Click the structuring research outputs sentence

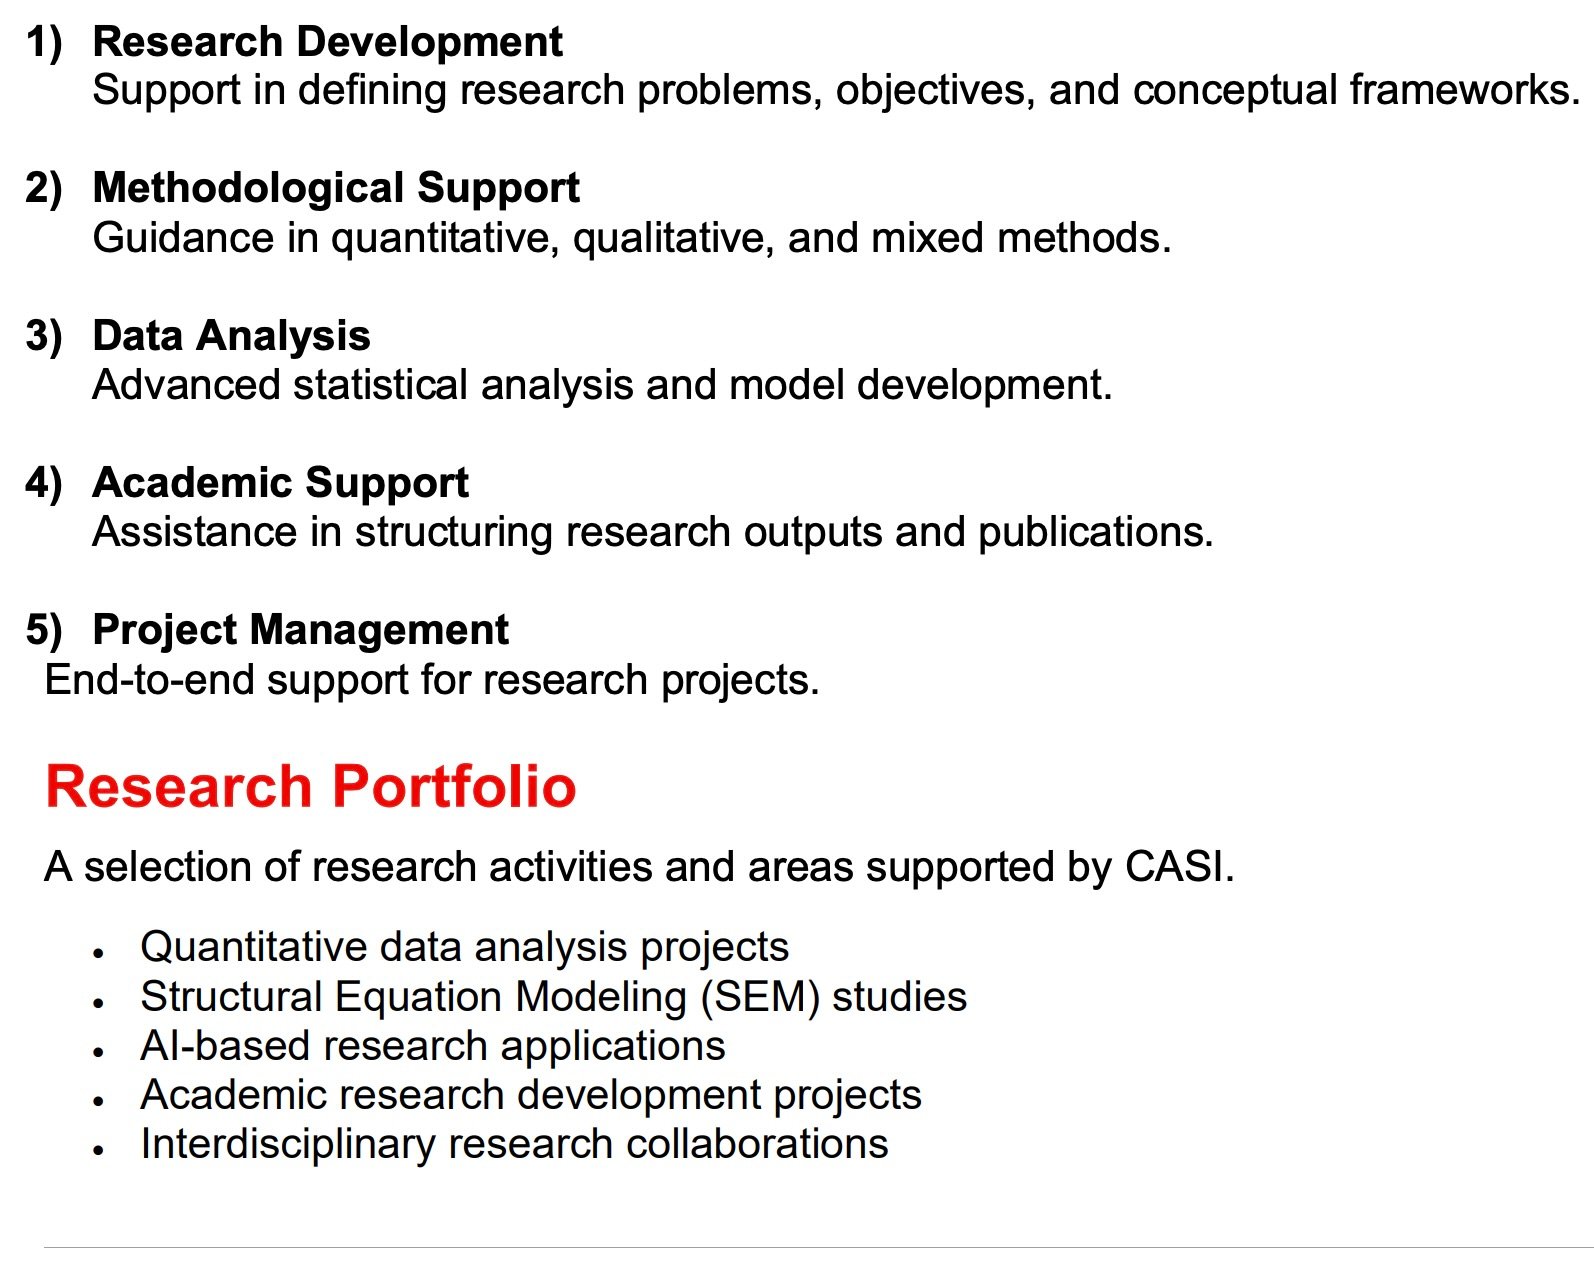[652, 532]
